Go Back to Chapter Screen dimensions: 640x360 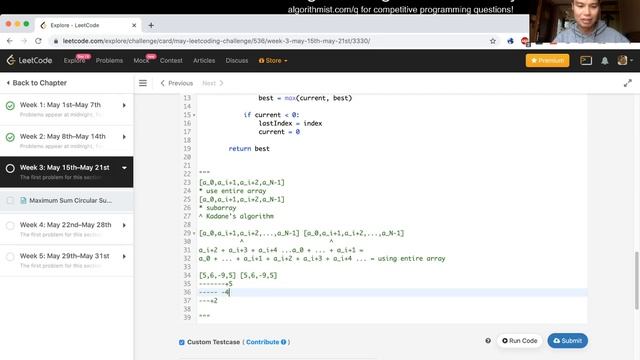click(36, 83)
